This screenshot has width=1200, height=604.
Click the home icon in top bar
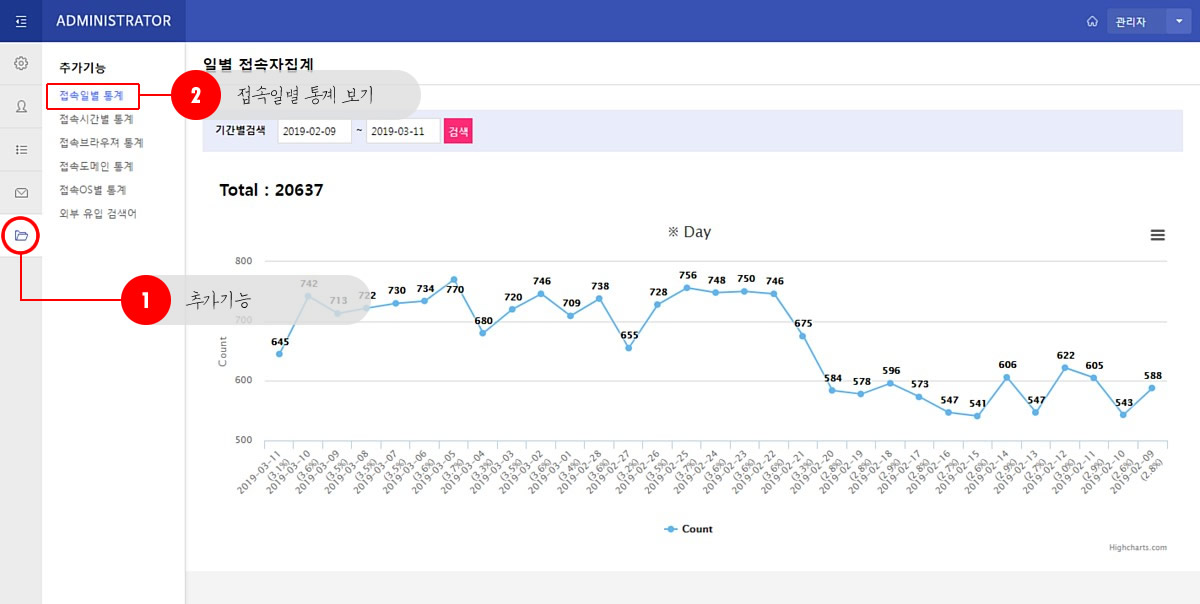point(1092,21)
